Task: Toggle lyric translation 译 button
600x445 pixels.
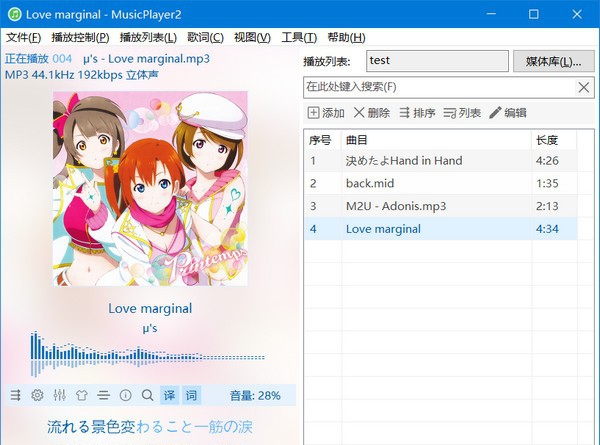Action: pyautogui.click(x=169, y=395)
